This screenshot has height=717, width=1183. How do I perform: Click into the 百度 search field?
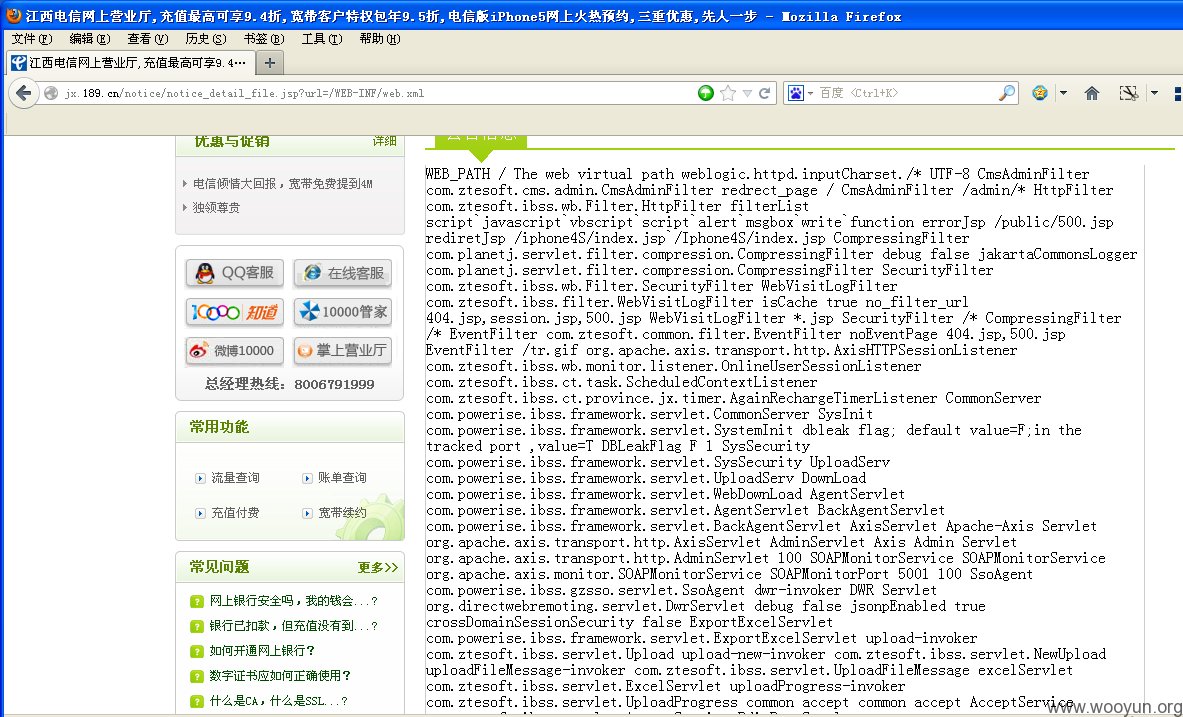click(905, 93)
